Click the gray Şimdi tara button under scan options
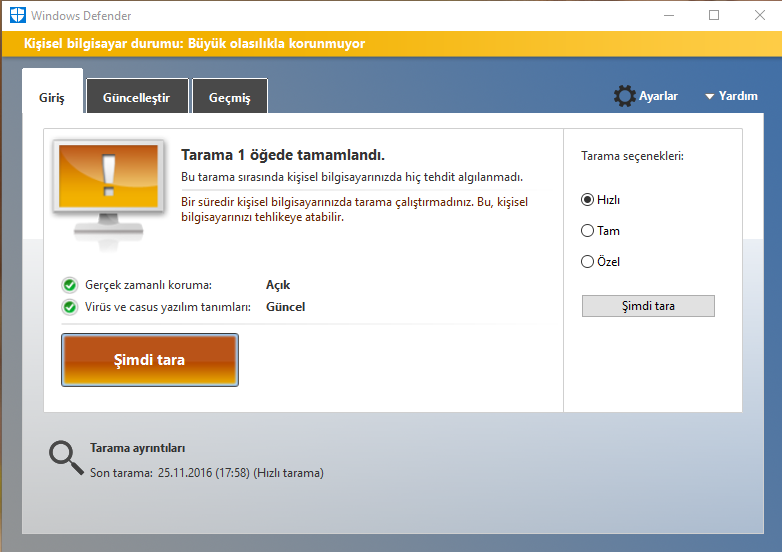782x552 pixels. pyautogui.click(x=648, y=306)
